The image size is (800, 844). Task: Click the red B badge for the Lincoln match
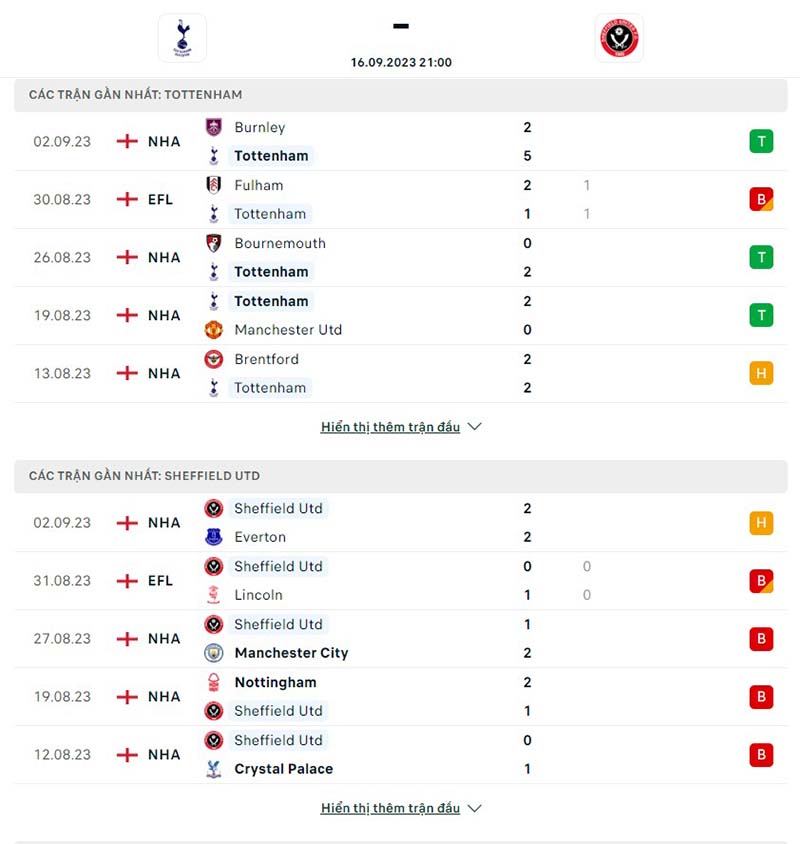[x=762, y=580]
